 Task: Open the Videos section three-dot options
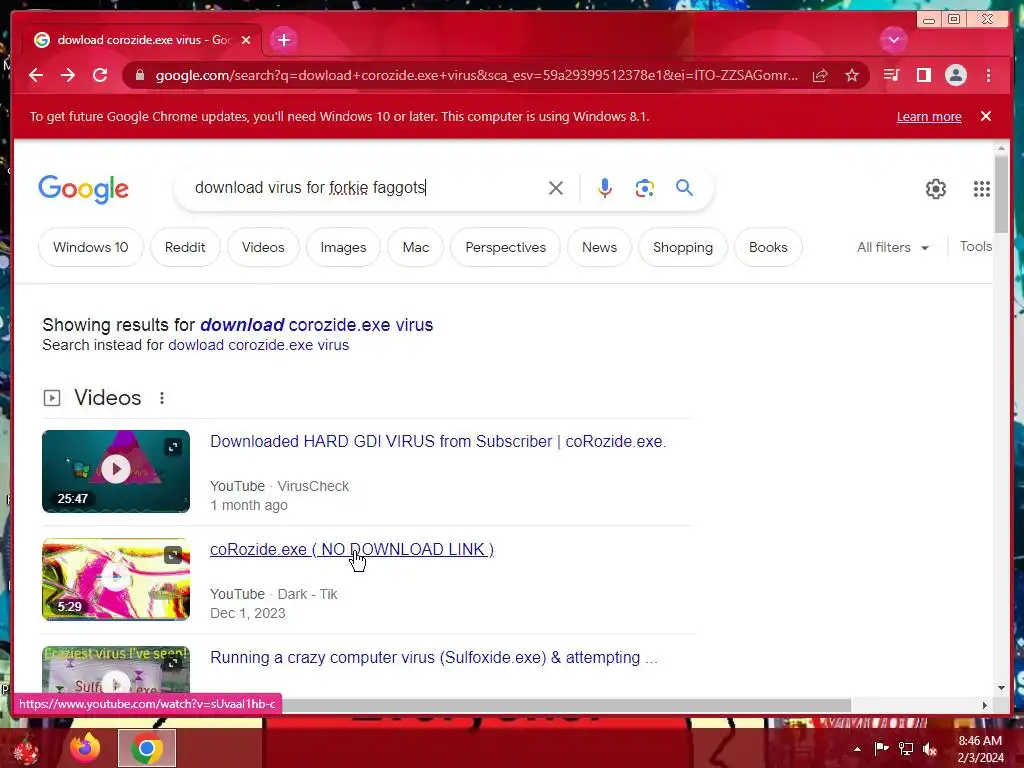tap(162, 398)
